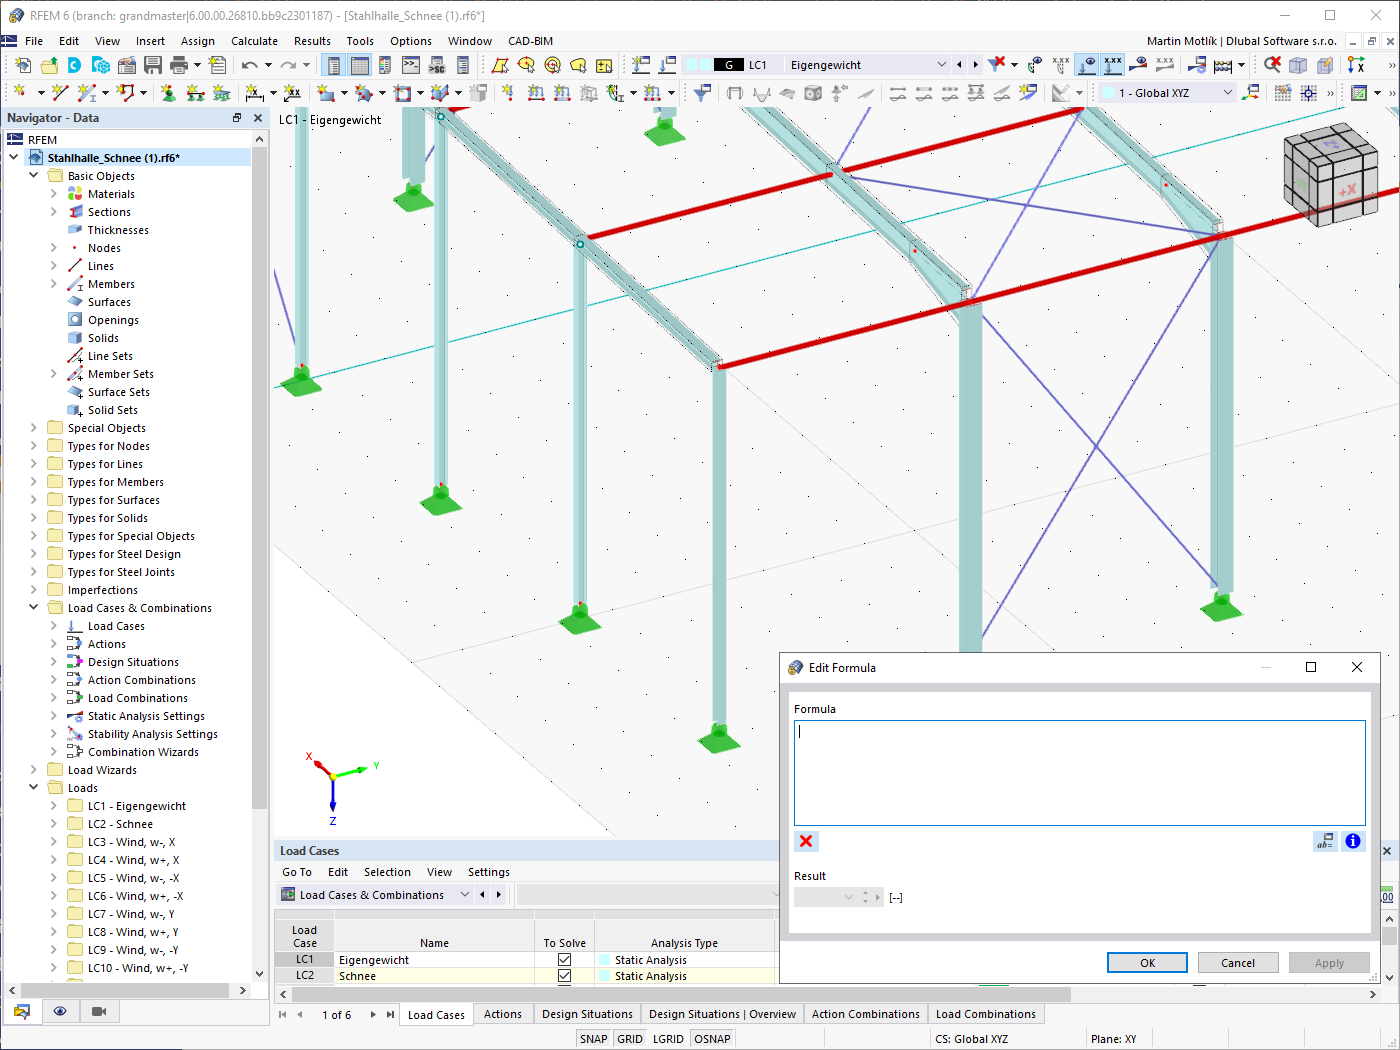
Task: Open the CAD-BIM menu
Action: (x=530, y=41)
